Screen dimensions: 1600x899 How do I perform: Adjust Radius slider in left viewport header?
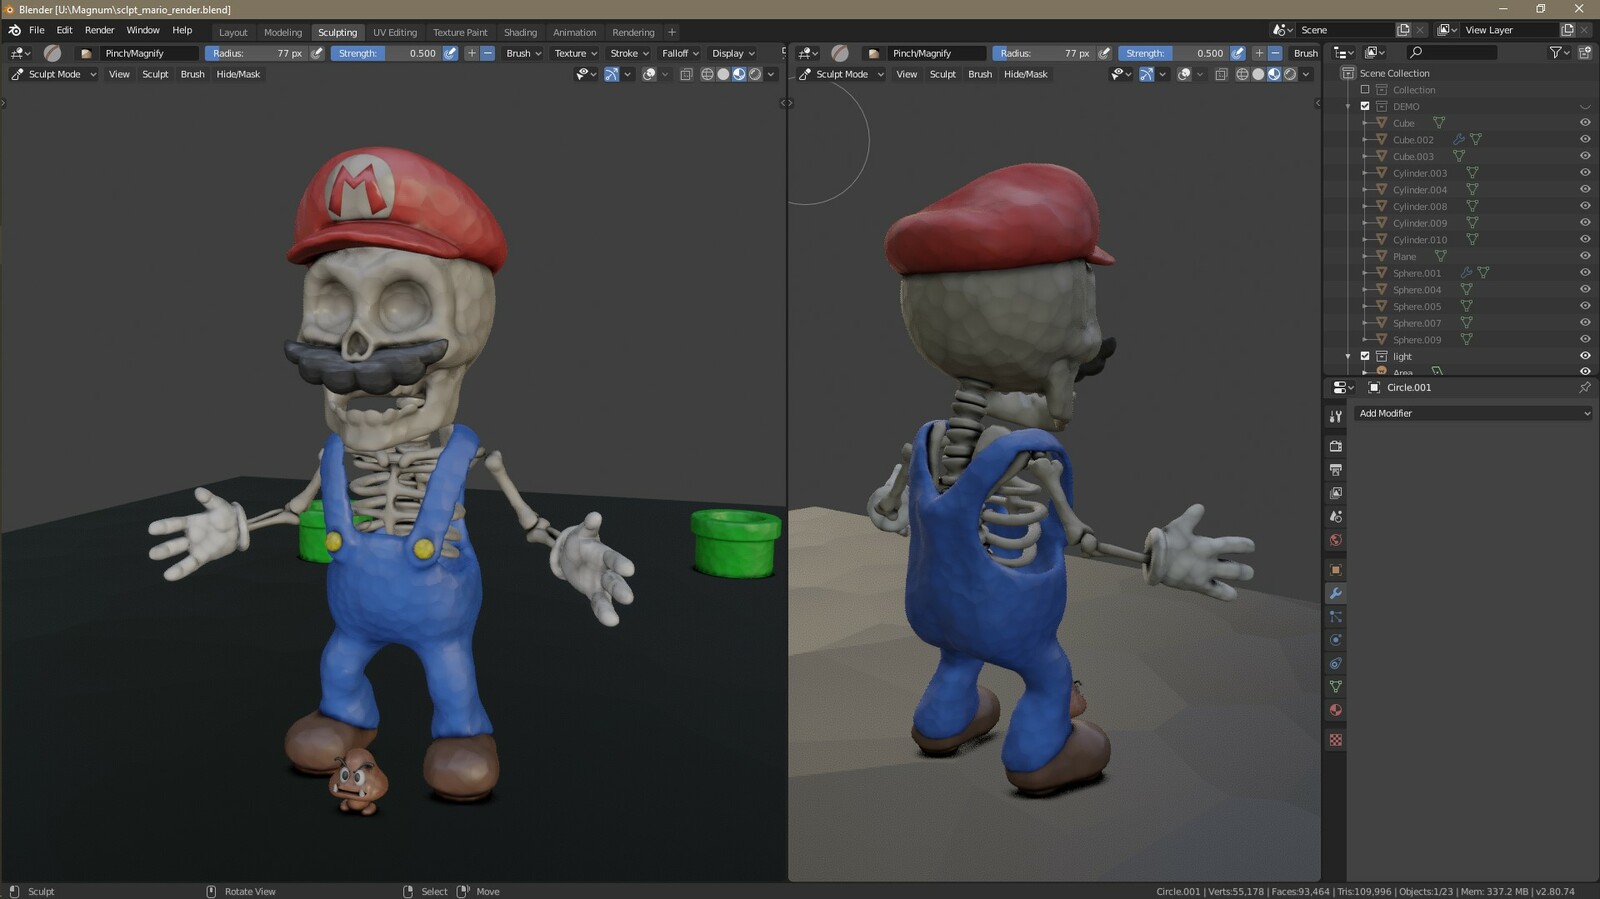tap(257, 53)
